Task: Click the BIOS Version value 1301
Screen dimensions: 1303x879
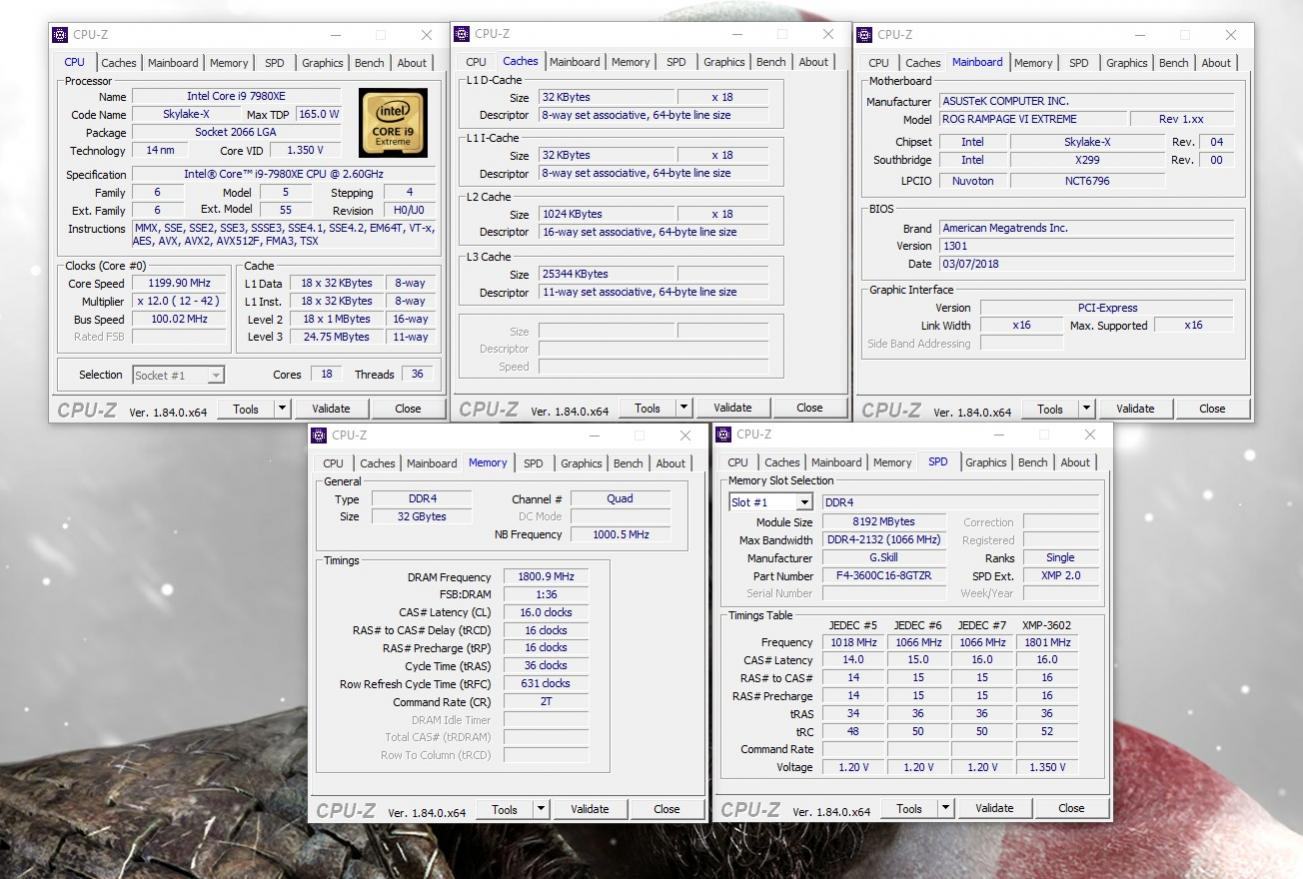Action: (x=1087, y=246)
